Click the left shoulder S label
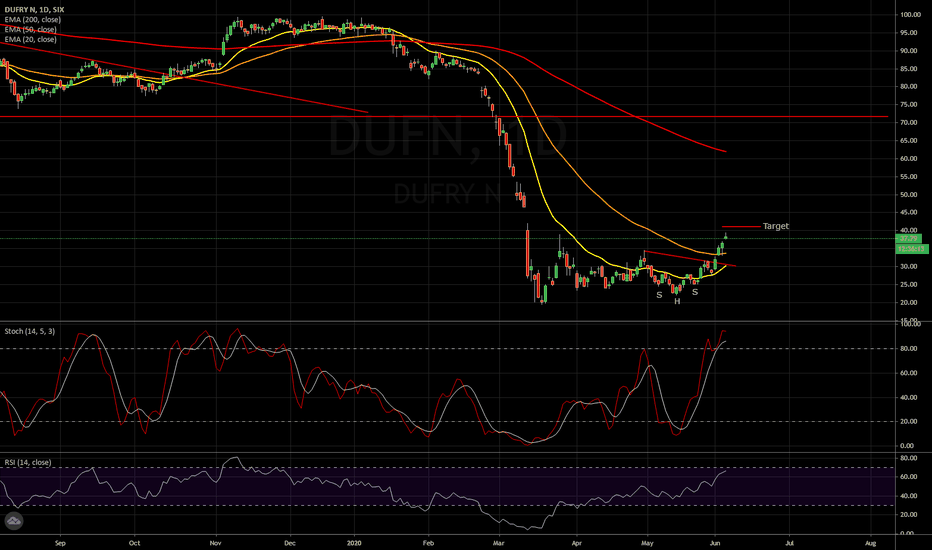 pyautogui.click(x=659, y=295)
